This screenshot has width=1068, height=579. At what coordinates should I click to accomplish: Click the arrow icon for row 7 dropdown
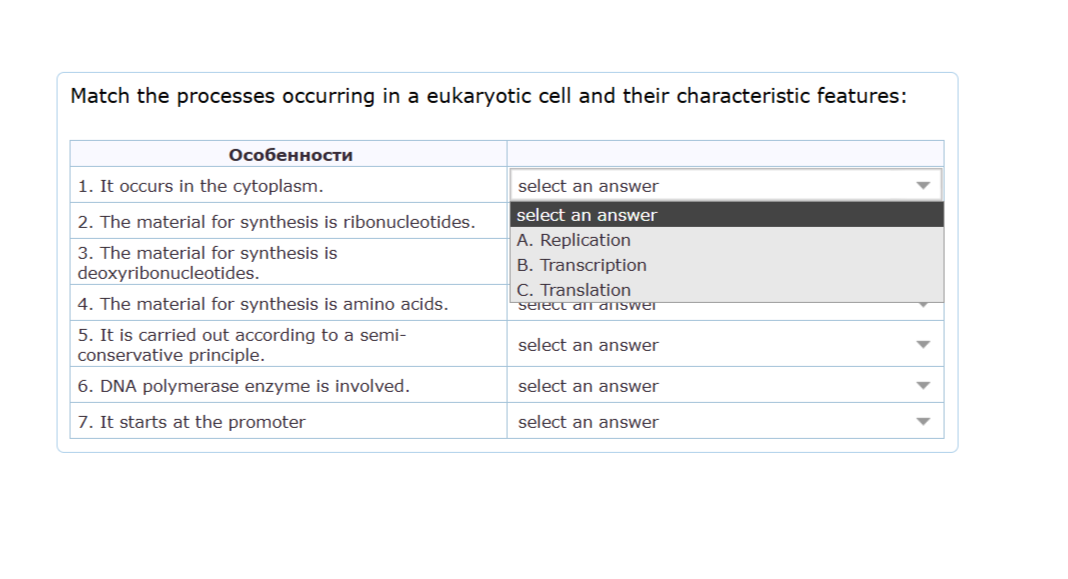pos(923,422)
